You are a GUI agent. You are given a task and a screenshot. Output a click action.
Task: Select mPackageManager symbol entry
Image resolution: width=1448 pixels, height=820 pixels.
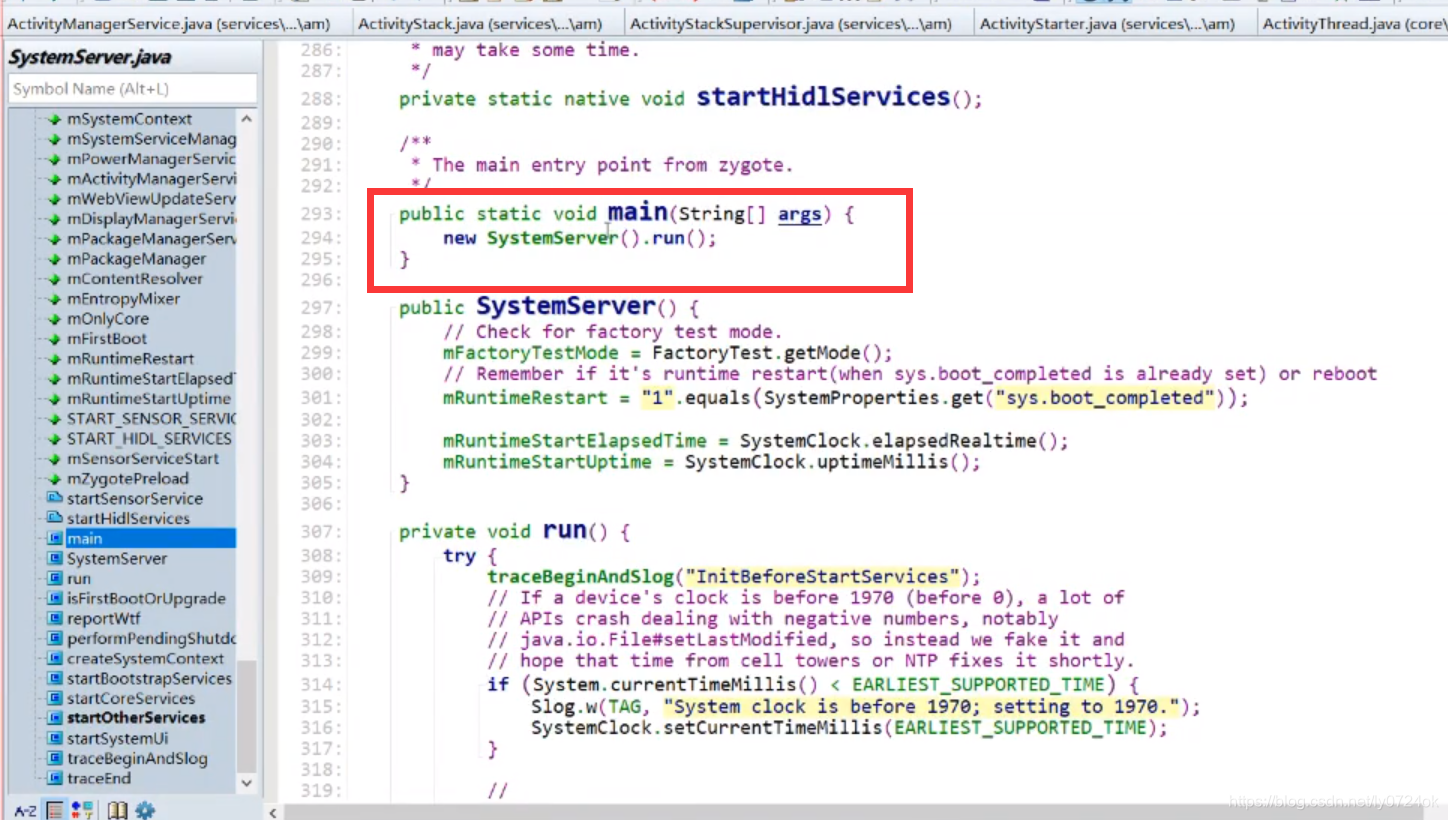point(136,259)
